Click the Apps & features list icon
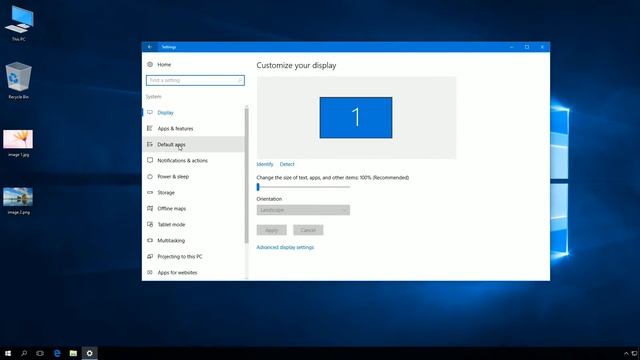Screen dimensions: 640x360 (x=150, y=128)
